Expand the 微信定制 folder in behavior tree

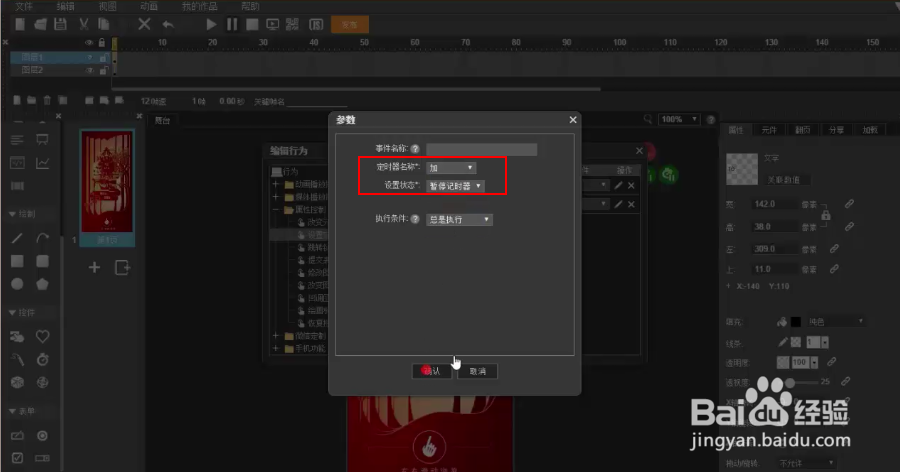[276, 336]
